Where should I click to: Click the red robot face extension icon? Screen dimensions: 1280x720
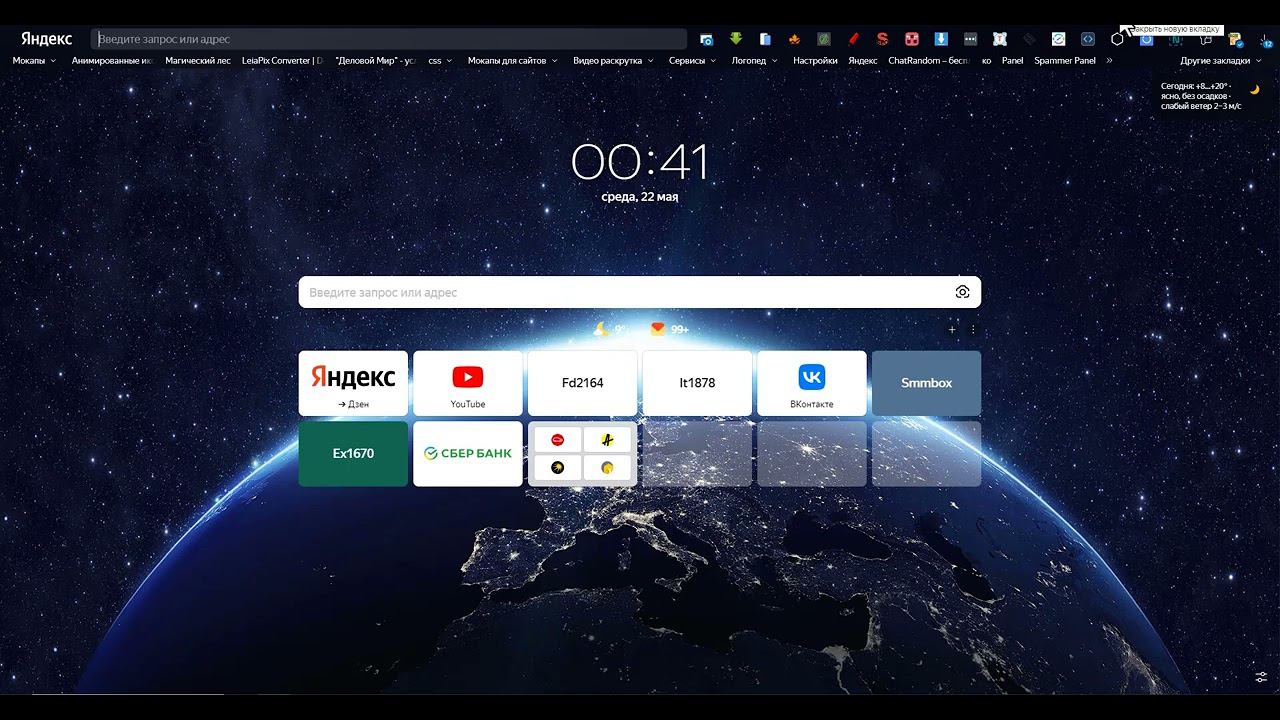(912, 39)
